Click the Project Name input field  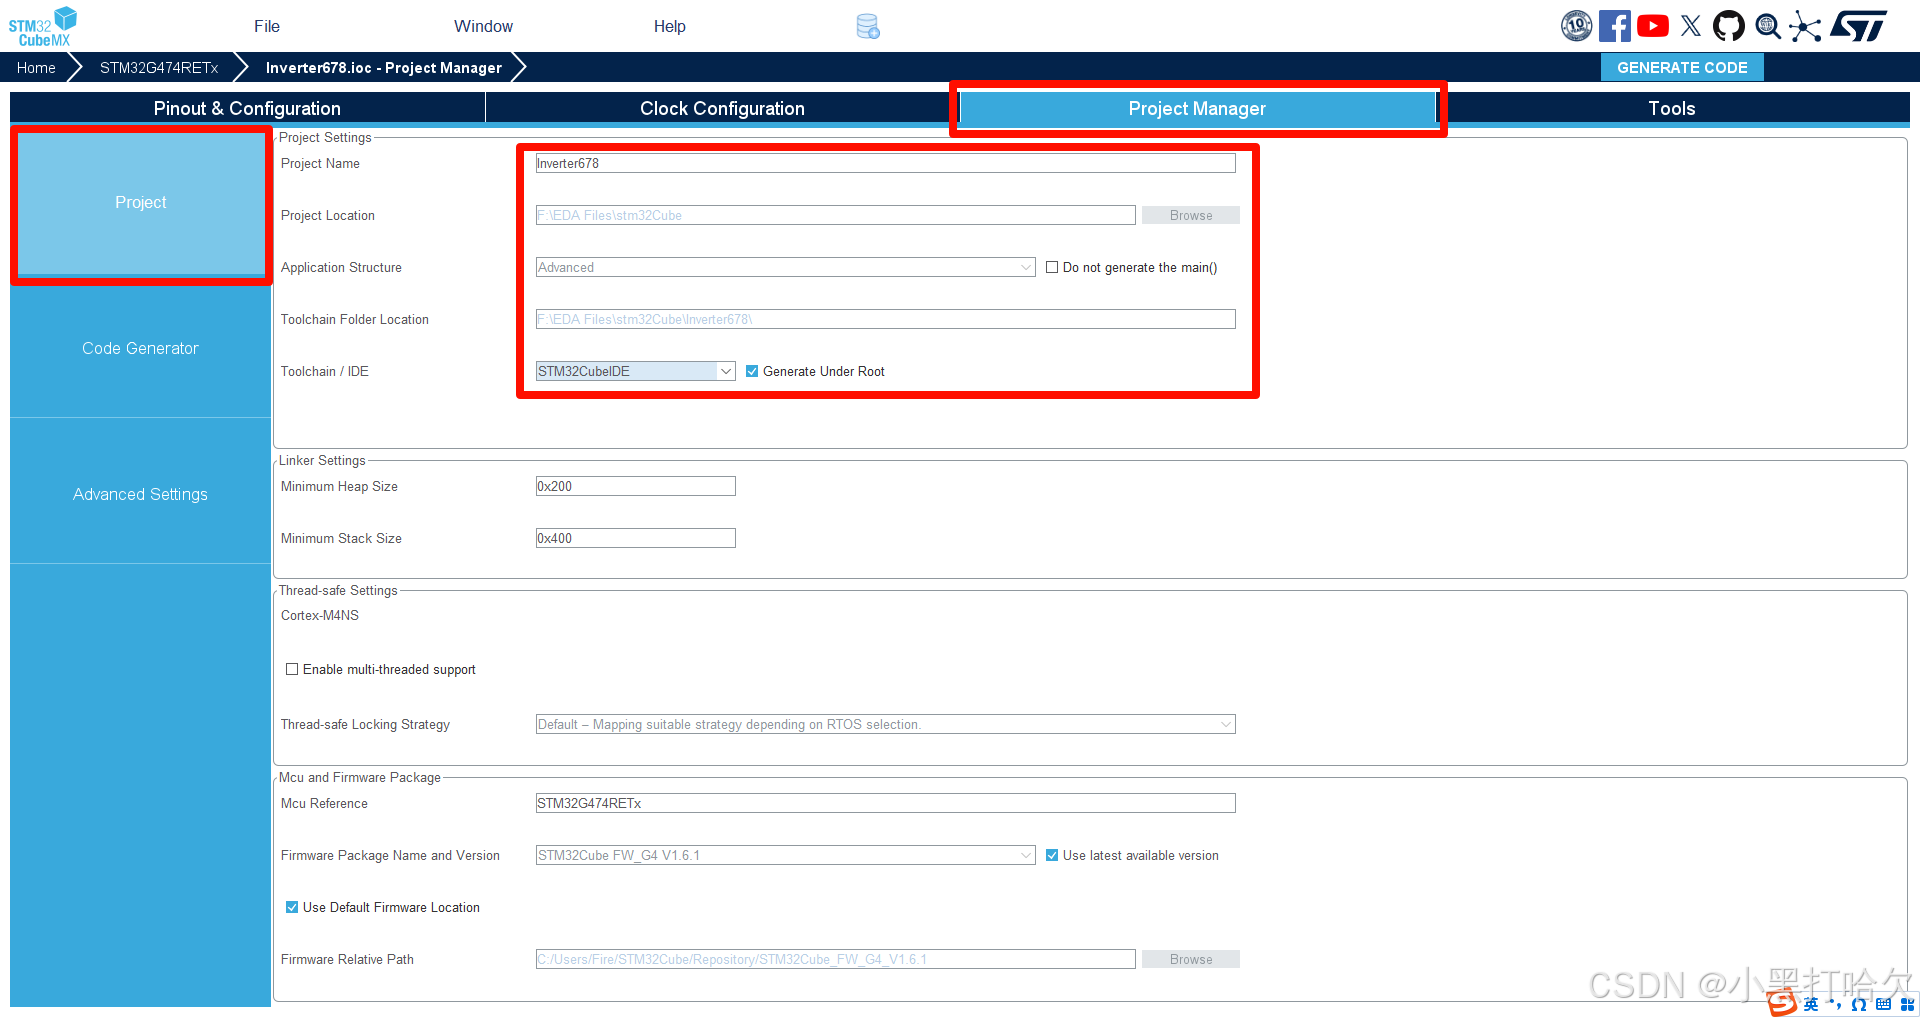[886, 163]
